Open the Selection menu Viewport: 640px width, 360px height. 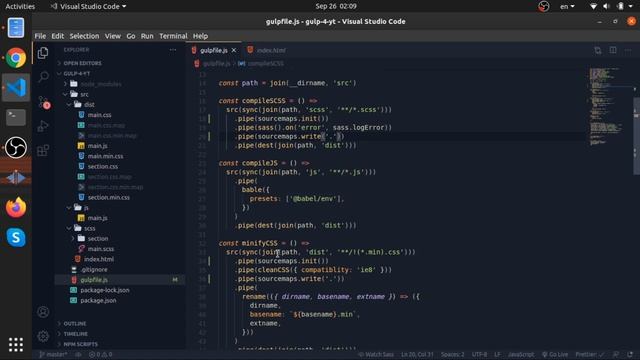[x=84, y=36]
